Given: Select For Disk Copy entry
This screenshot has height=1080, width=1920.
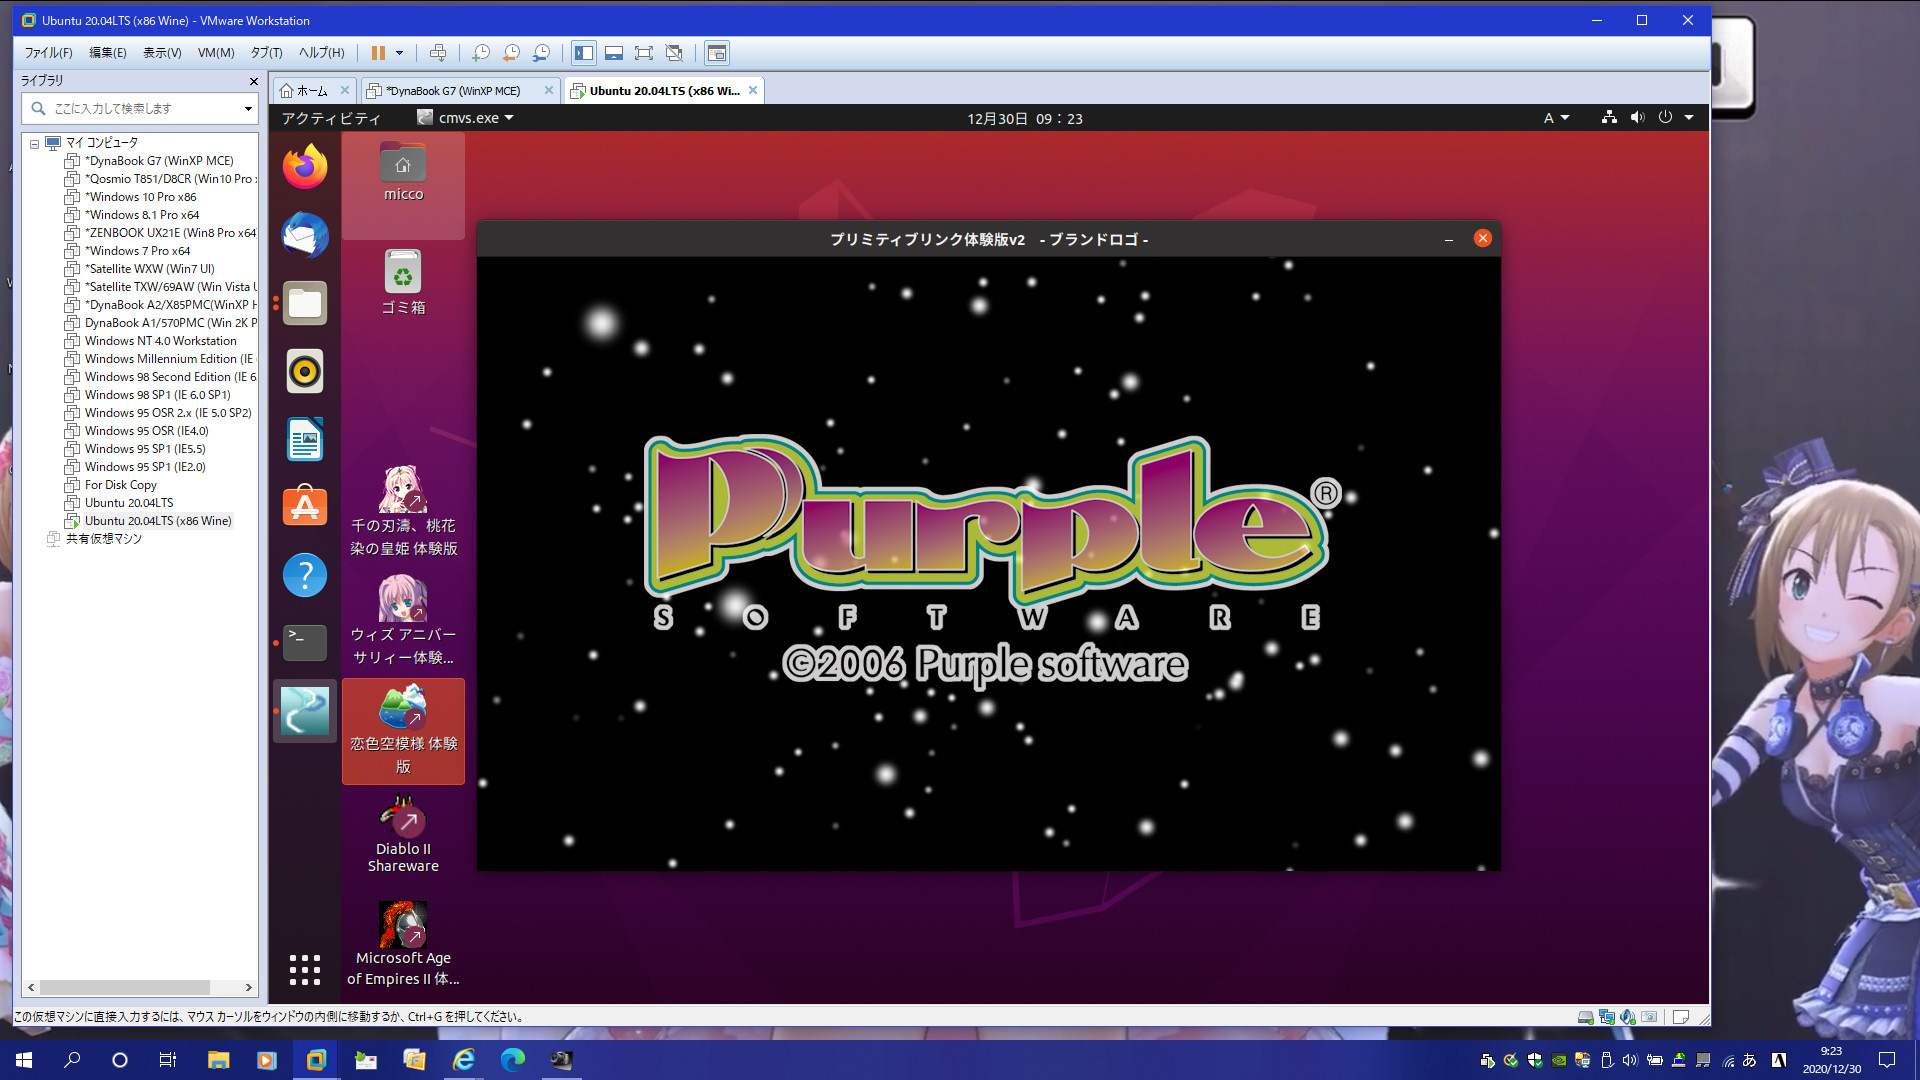Looking at the screenshot, I should coord(120,485).
